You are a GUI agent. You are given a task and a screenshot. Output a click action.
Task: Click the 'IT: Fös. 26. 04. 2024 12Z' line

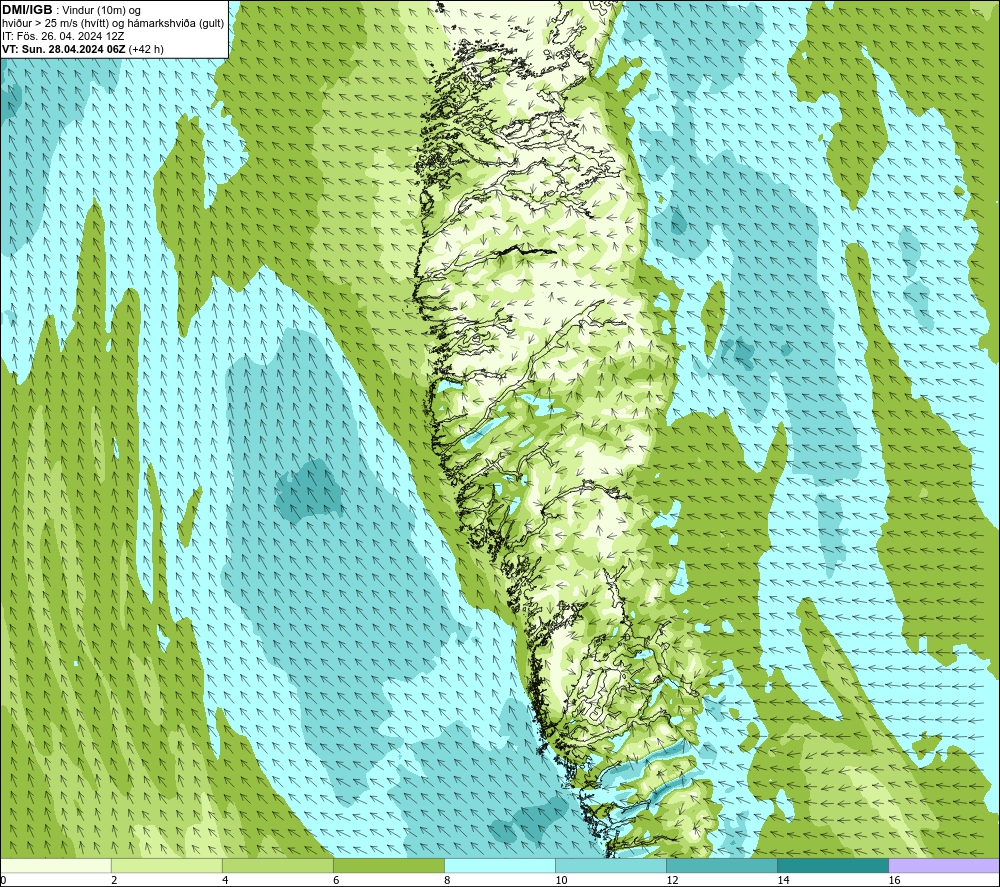(x=63, y=36)
